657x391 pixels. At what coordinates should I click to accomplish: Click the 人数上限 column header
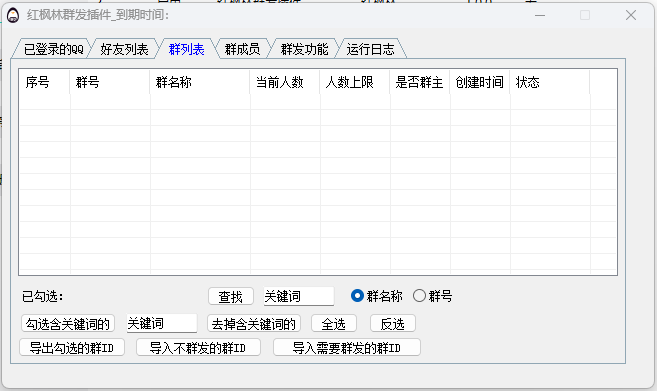[354, 82]
